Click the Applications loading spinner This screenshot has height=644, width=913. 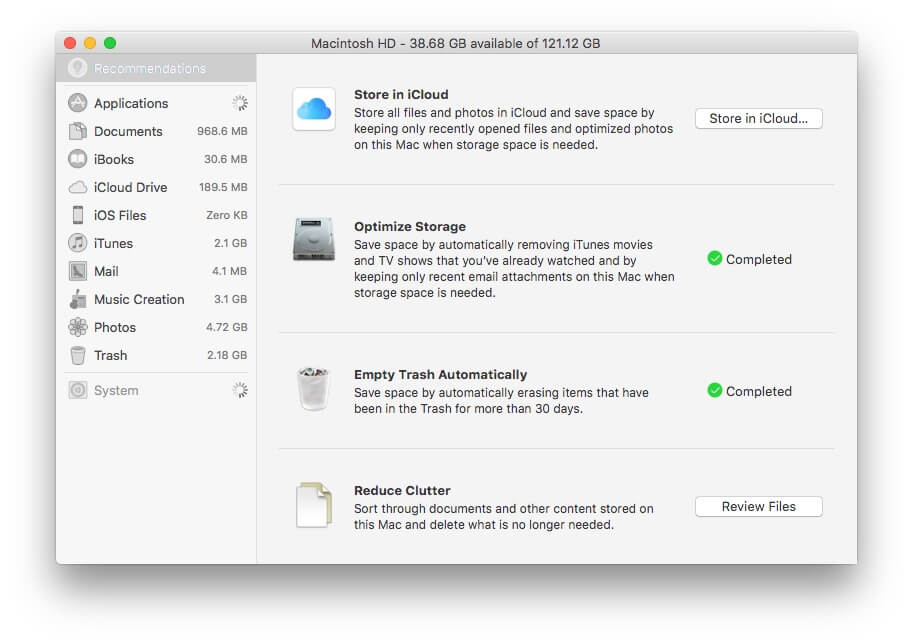pos(240,103)
